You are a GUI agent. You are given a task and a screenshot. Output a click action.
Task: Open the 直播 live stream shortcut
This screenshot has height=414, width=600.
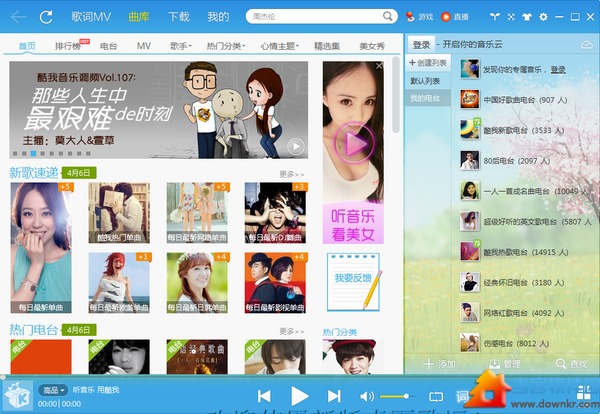tap(455, 17)
